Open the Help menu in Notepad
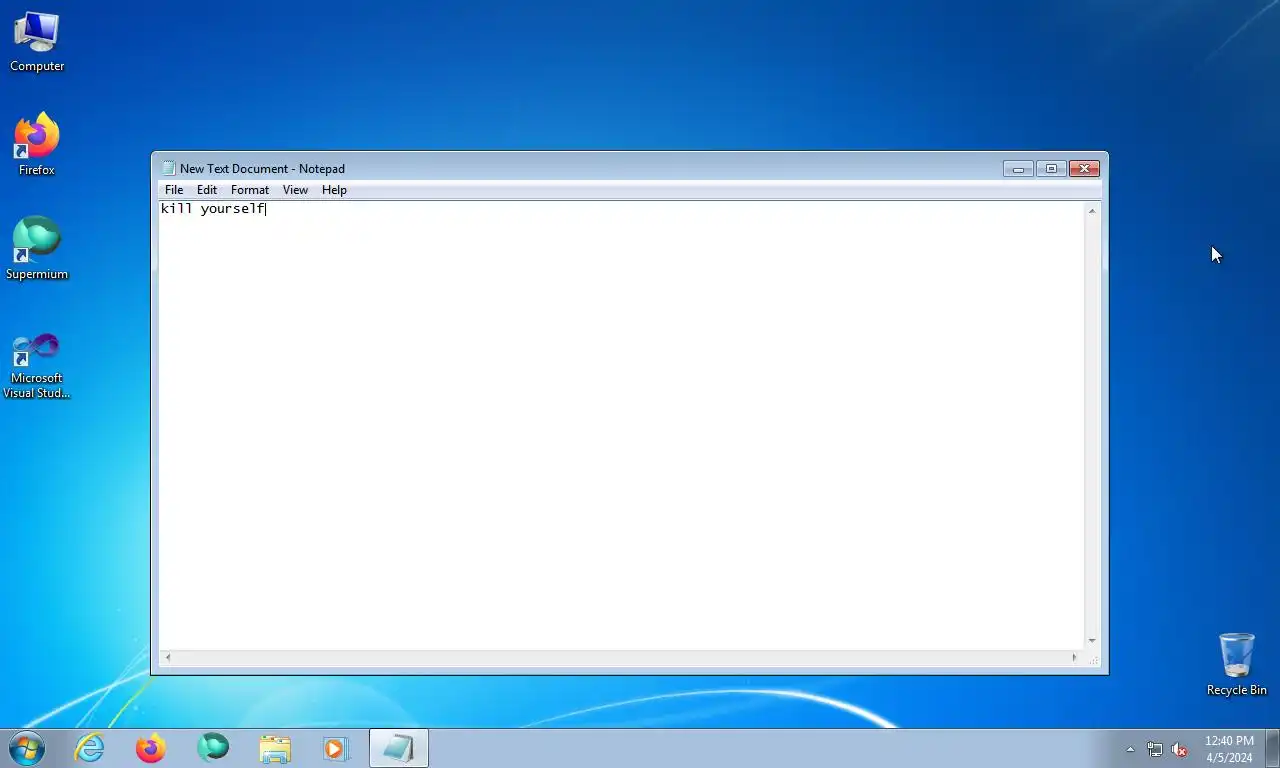 click(334, 190)
